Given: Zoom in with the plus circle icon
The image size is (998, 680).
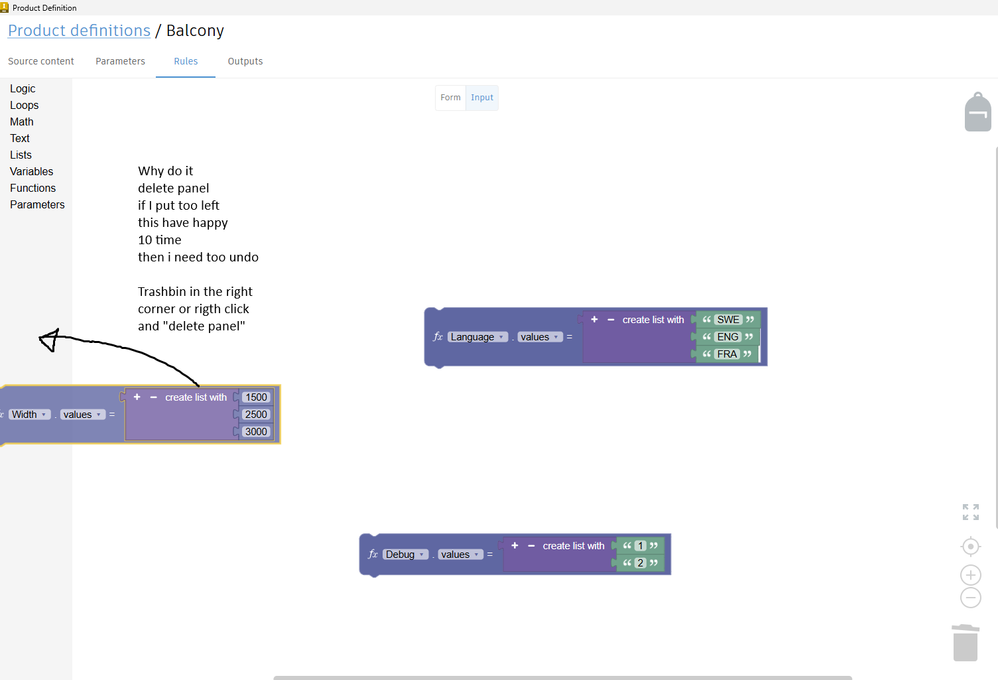Looking at the screenshot, I should (x=971, y=575).
